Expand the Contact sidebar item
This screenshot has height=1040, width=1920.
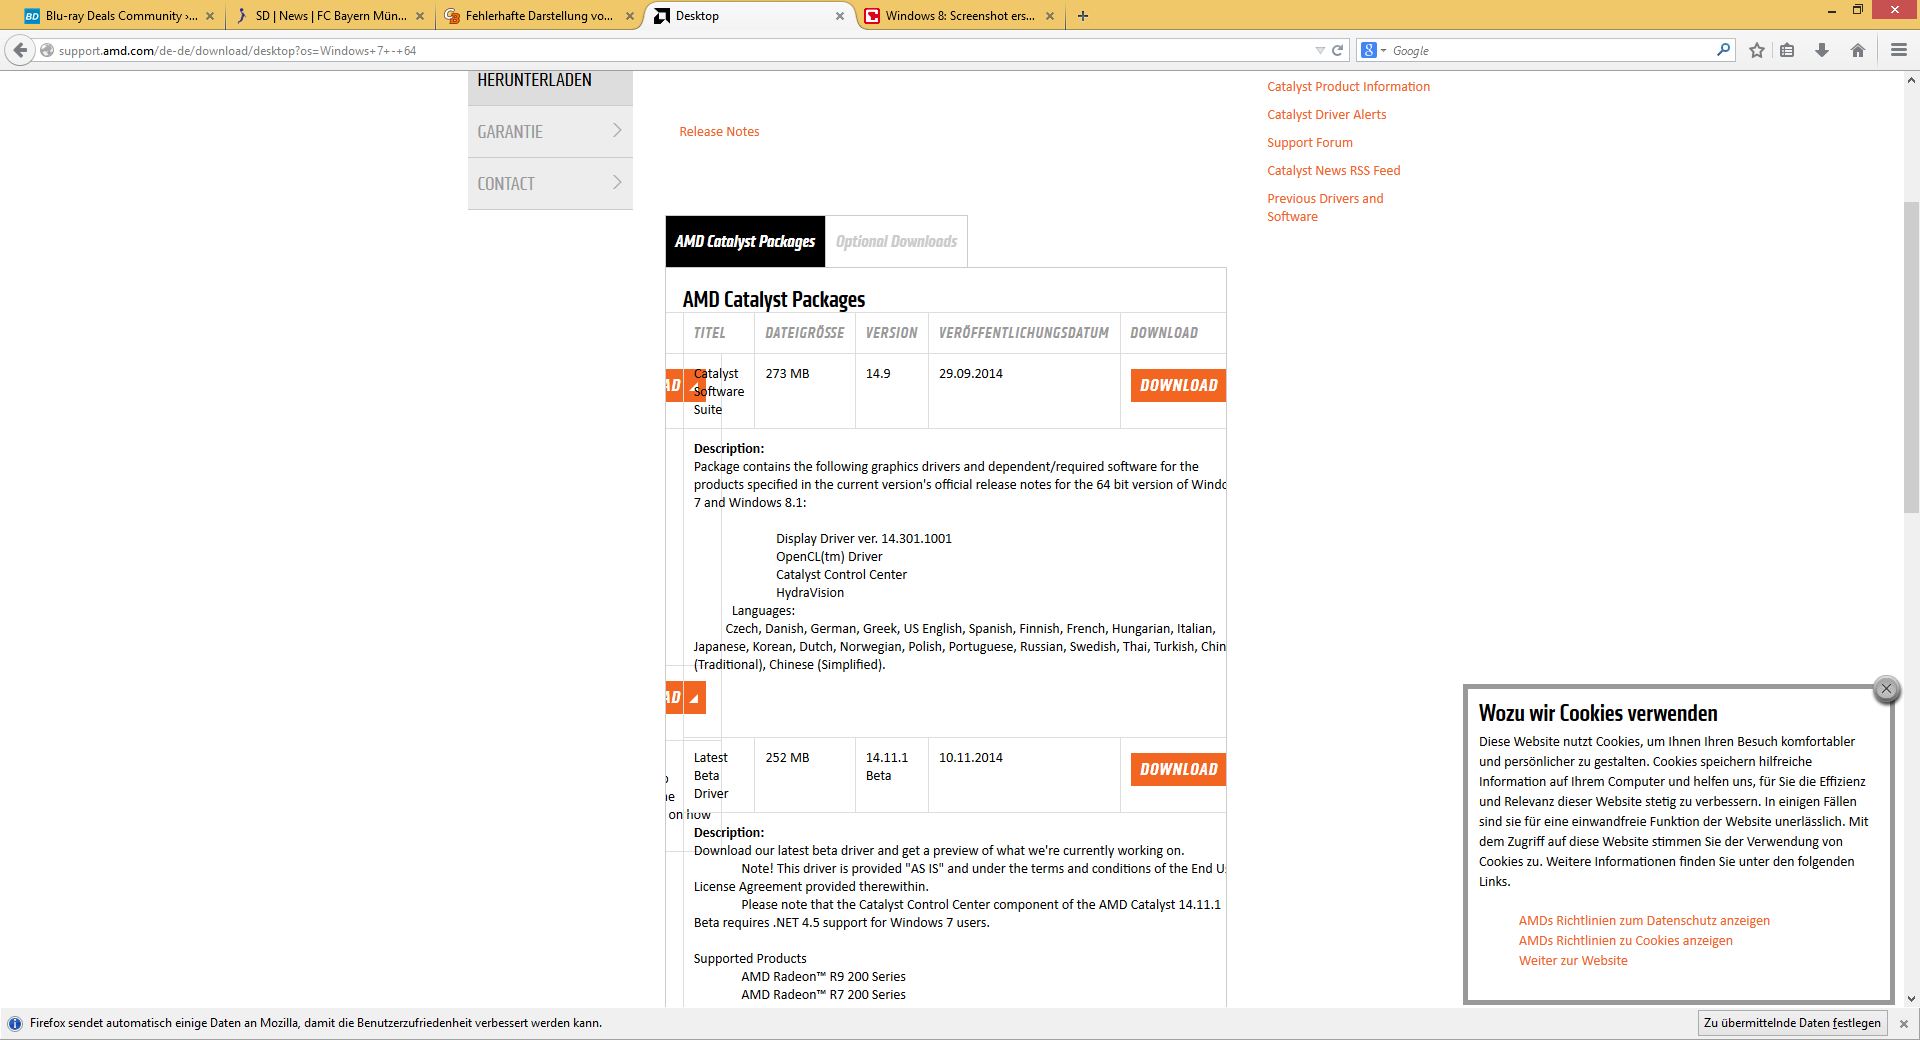pos(550,183)
